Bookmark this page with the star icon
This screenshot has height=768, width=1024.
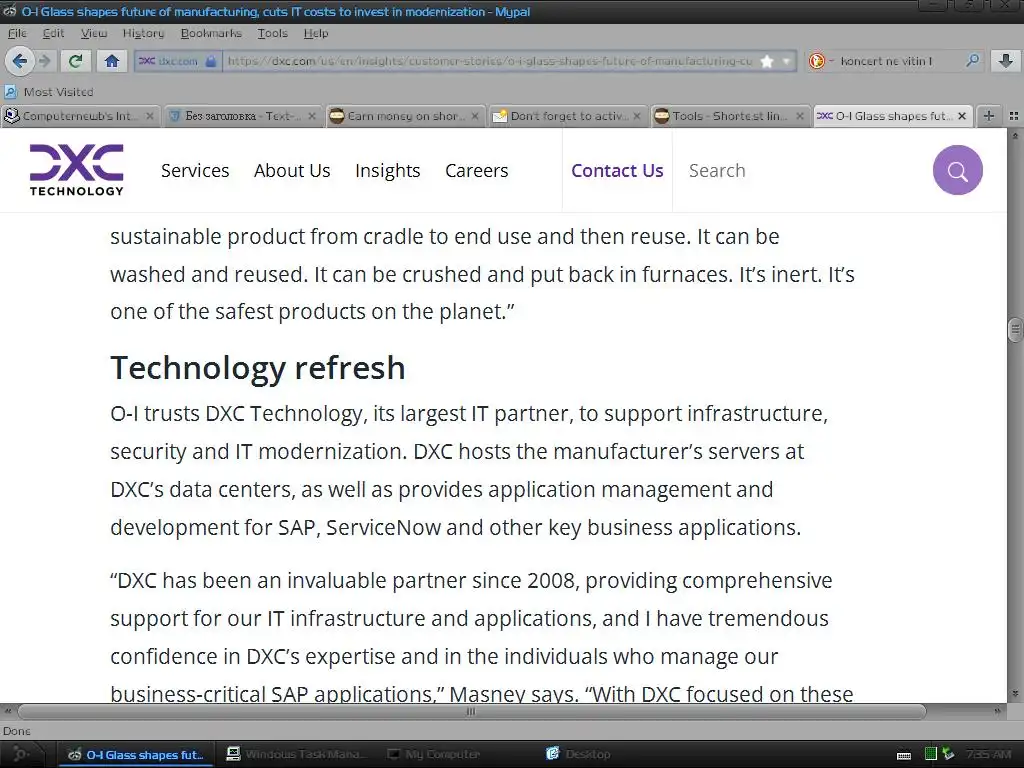tap(767, 61)
